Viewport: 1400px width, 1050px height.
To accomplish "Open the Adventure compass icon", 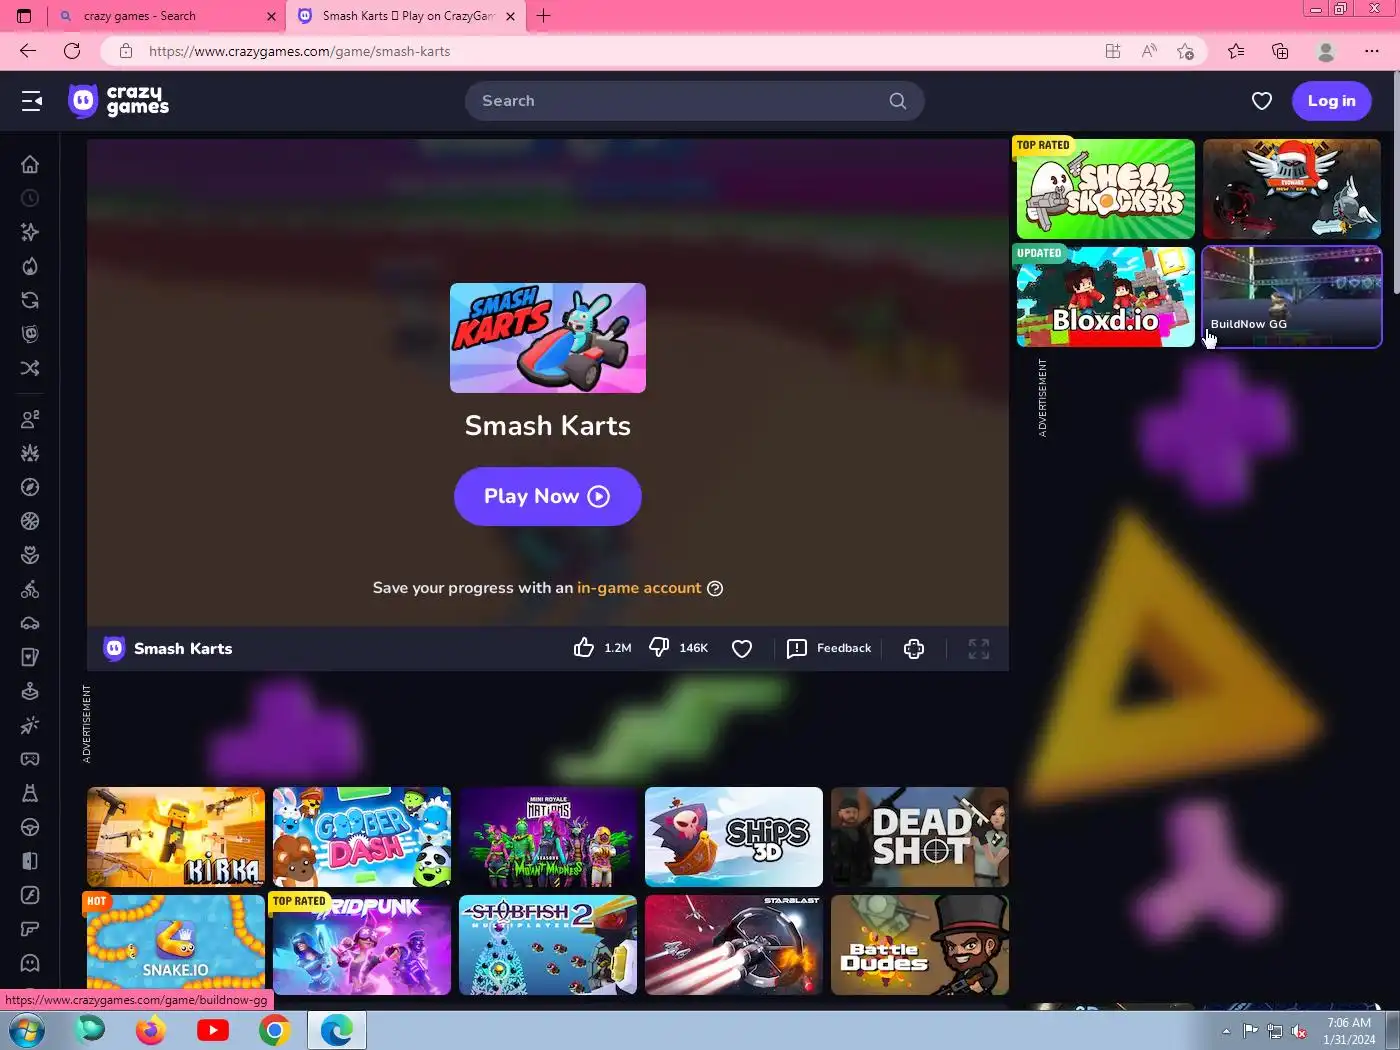I will coord(30,487).
